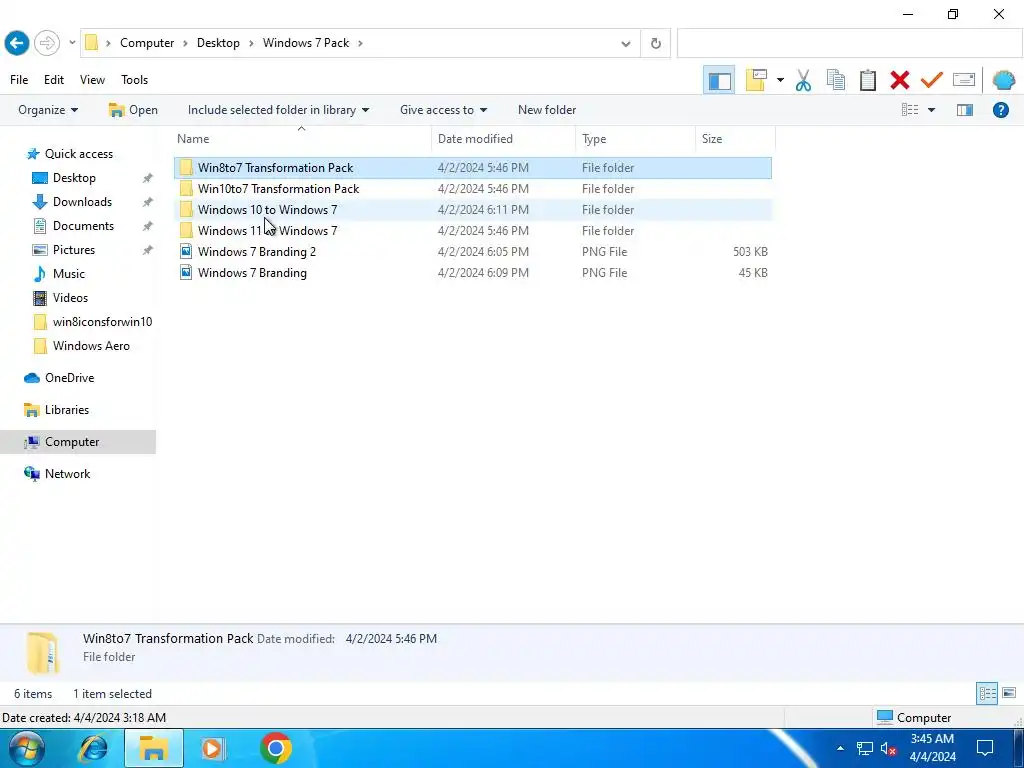Select the Win10to7 Transformation Pack folder

point(473,189)
